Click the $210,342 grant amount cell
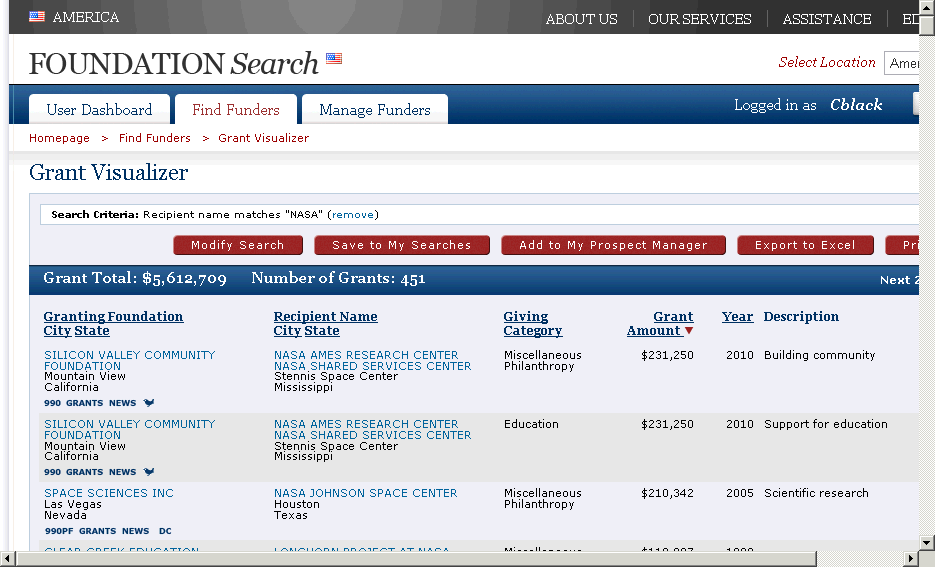935x567 pixels. click(x=667, y=493)
